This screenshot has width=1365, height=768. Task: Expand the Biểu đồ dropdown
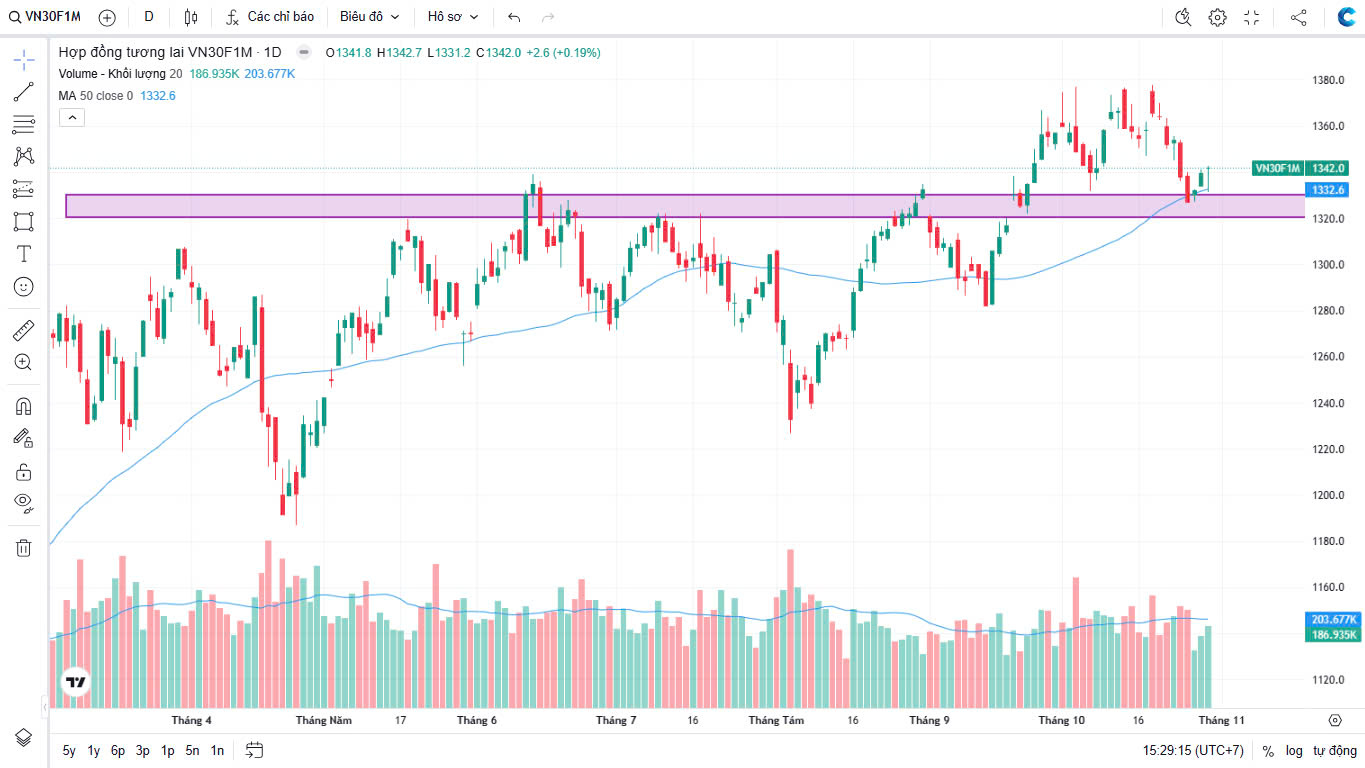click(369, 17)
